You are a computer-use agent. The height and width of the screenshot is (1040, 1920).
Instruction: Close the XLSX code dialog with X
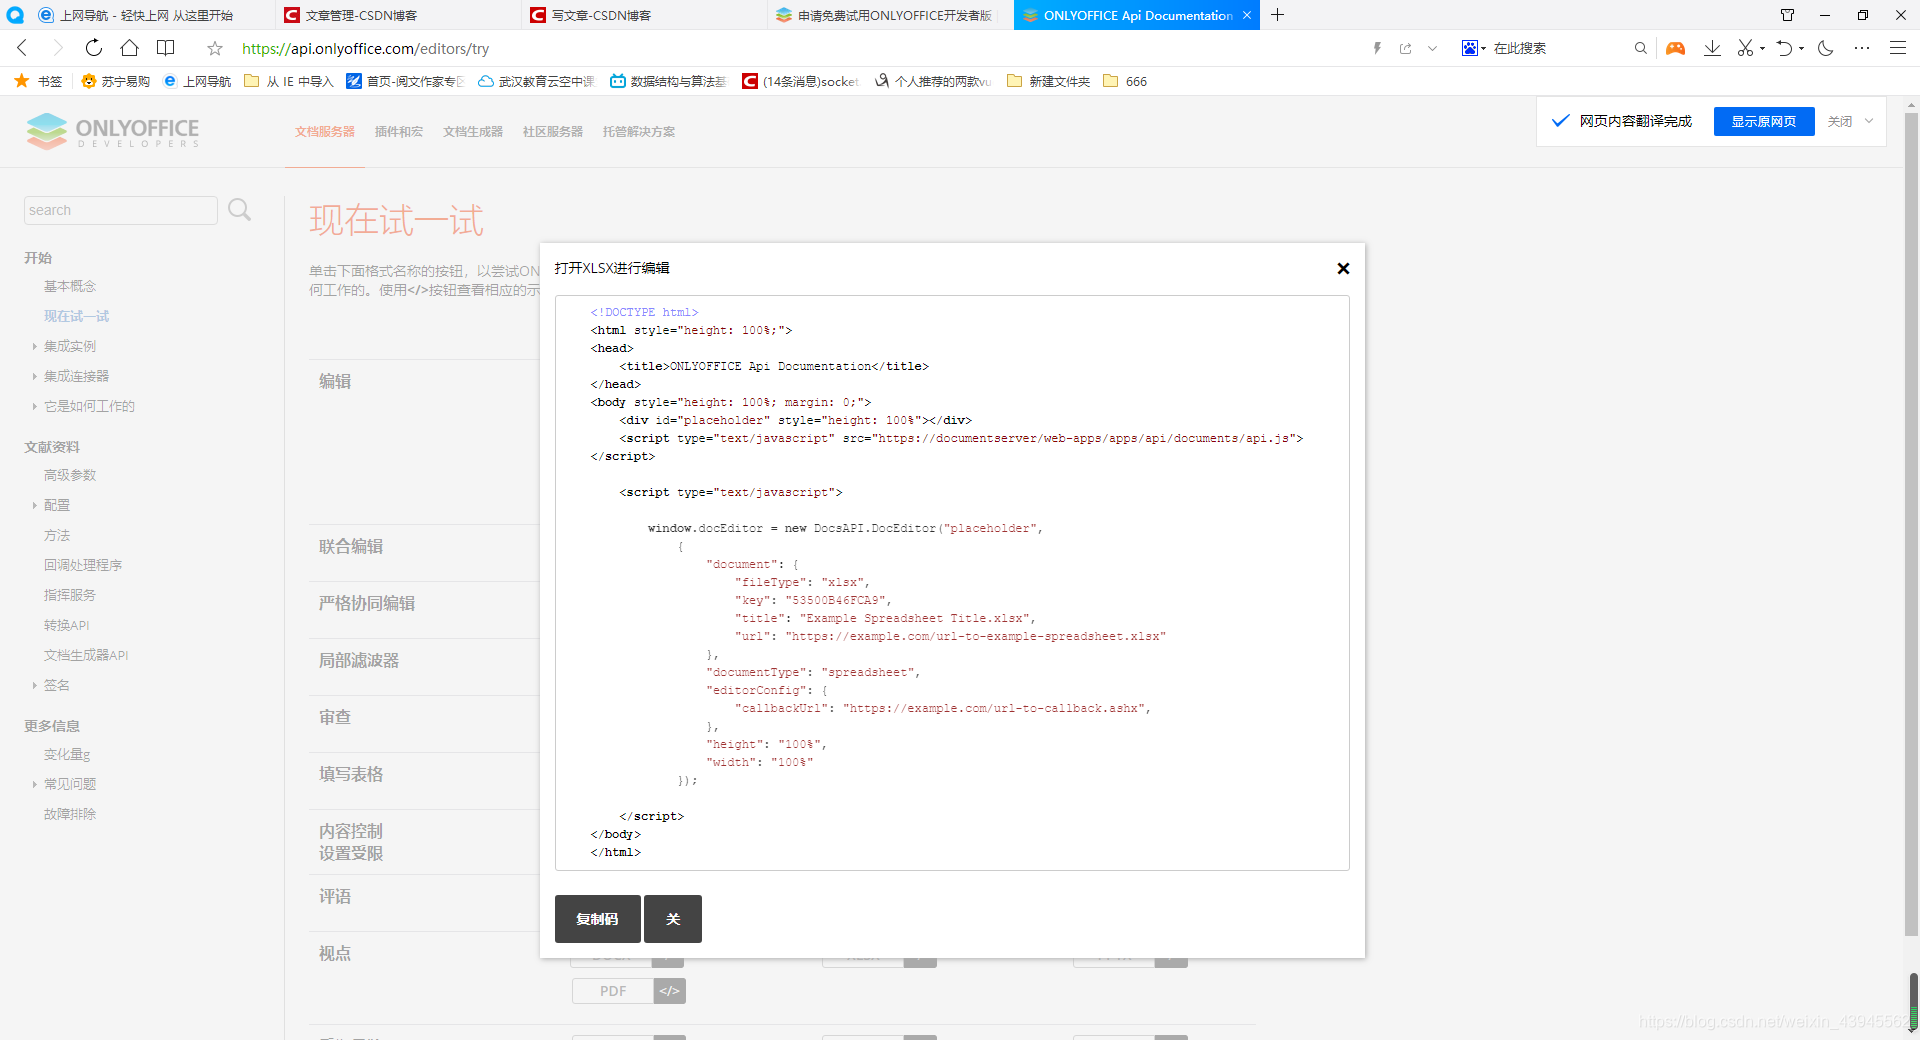tap(1343, 268)
